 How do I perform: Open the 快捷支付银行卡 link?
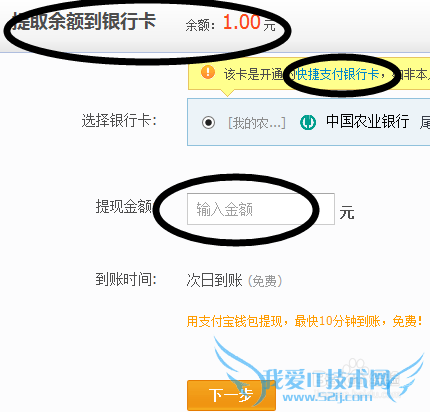tap(337, 74)
